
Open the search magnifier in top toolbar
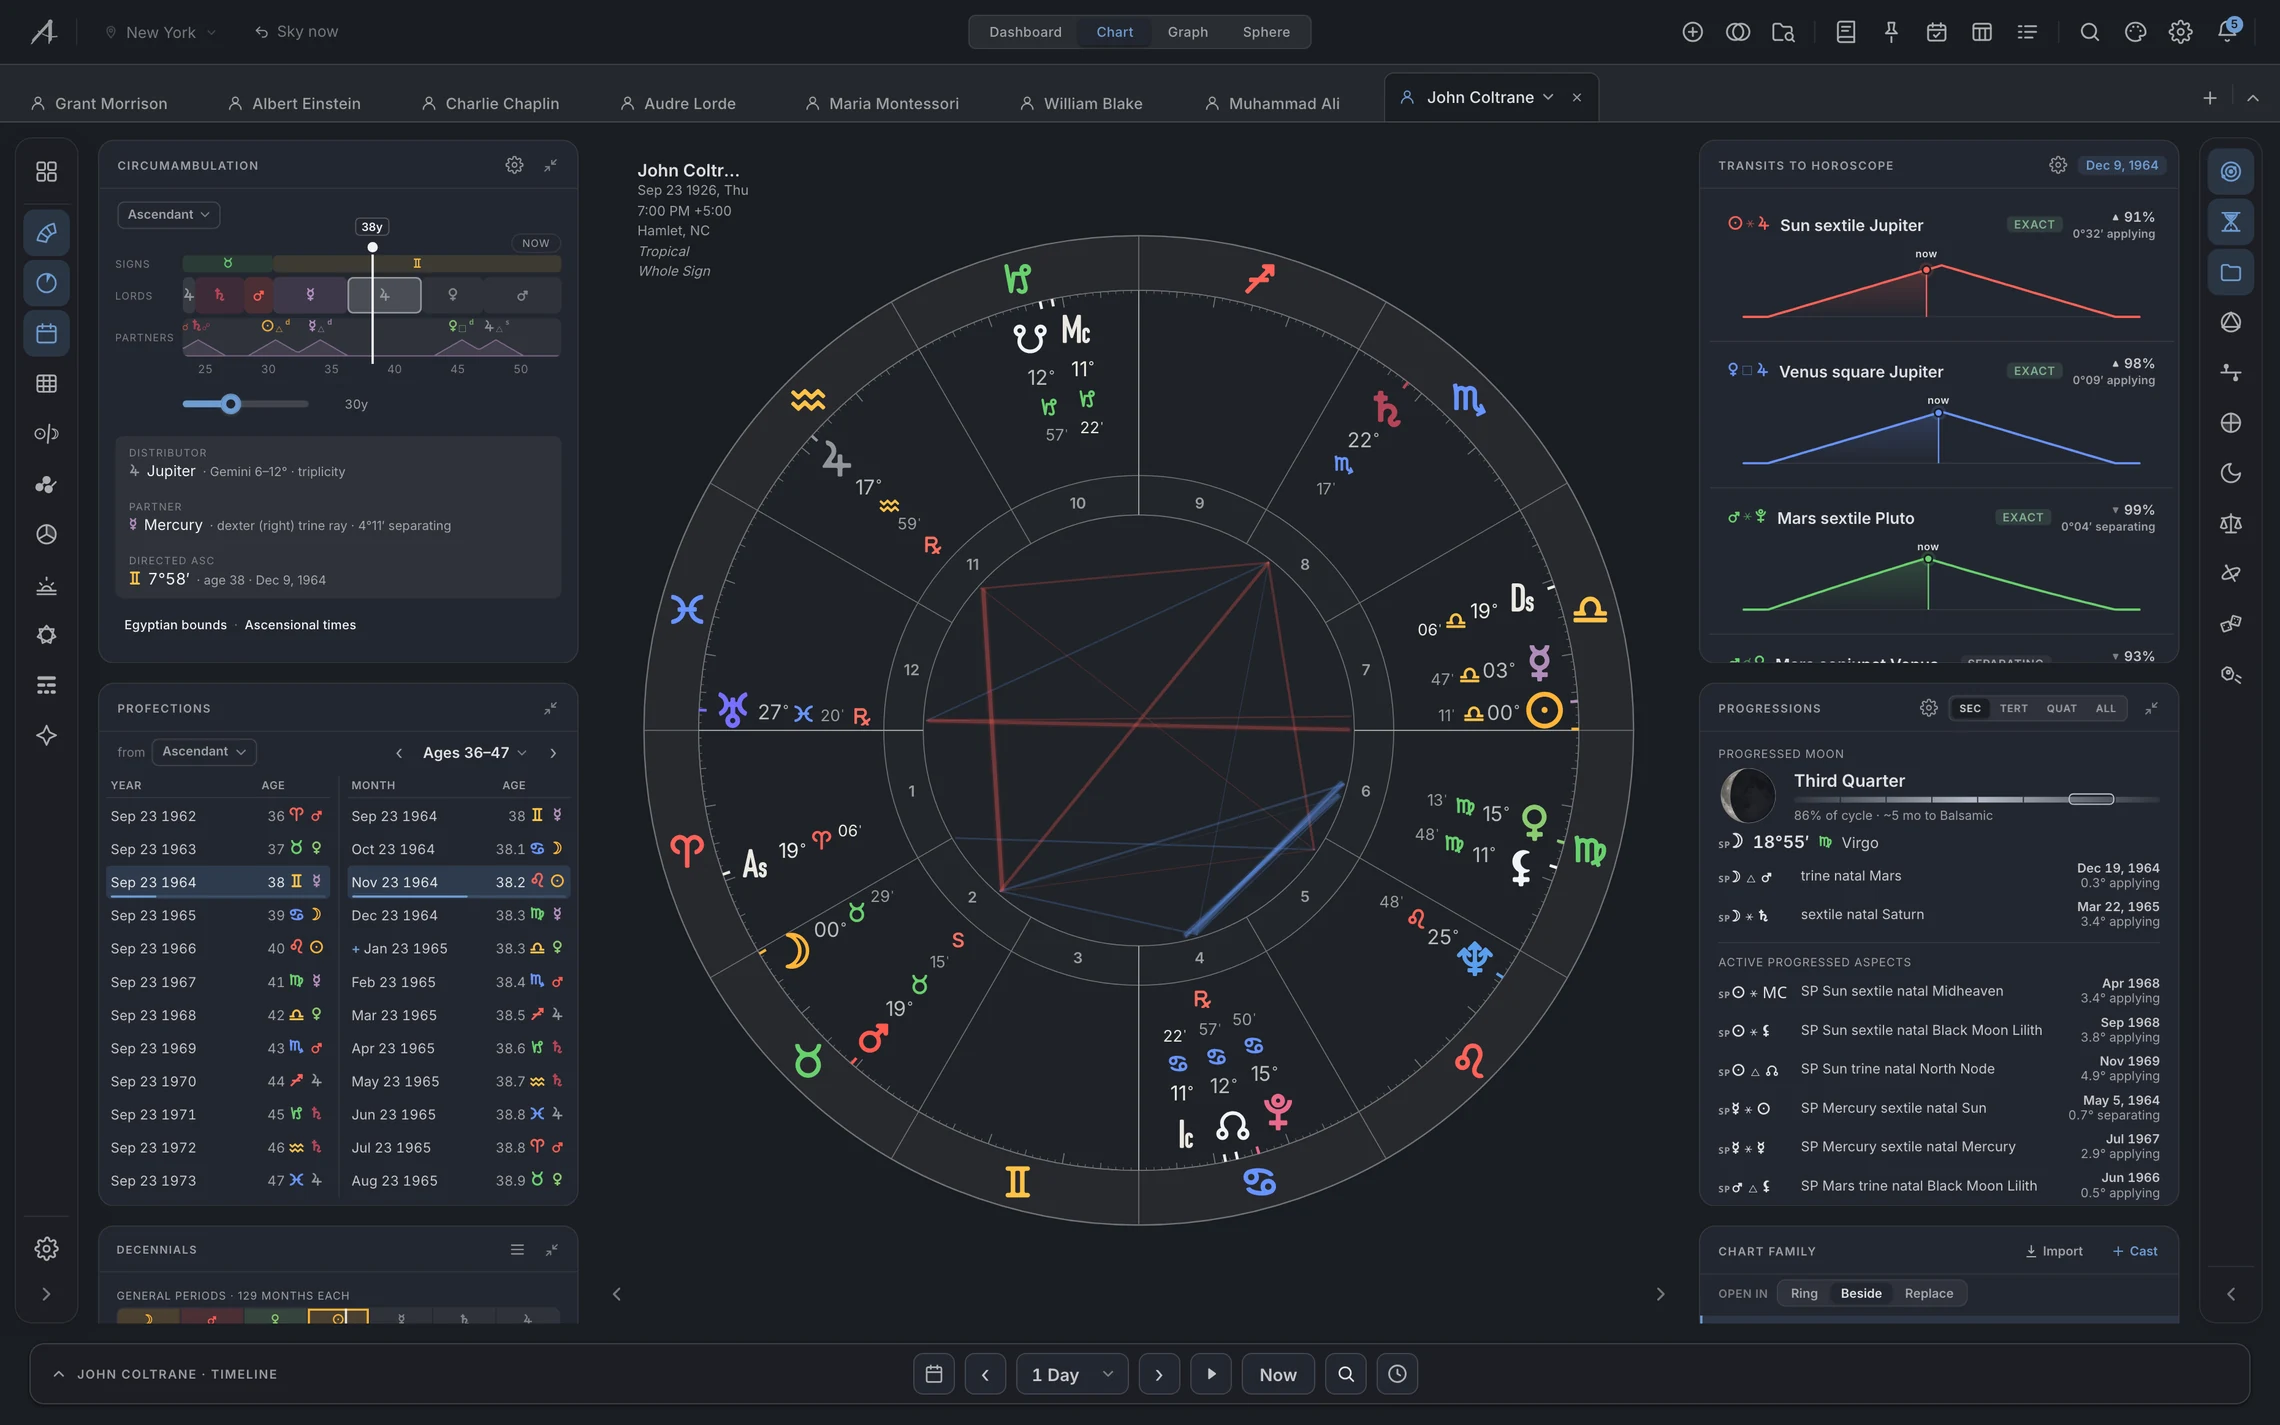pos(2089,32)
